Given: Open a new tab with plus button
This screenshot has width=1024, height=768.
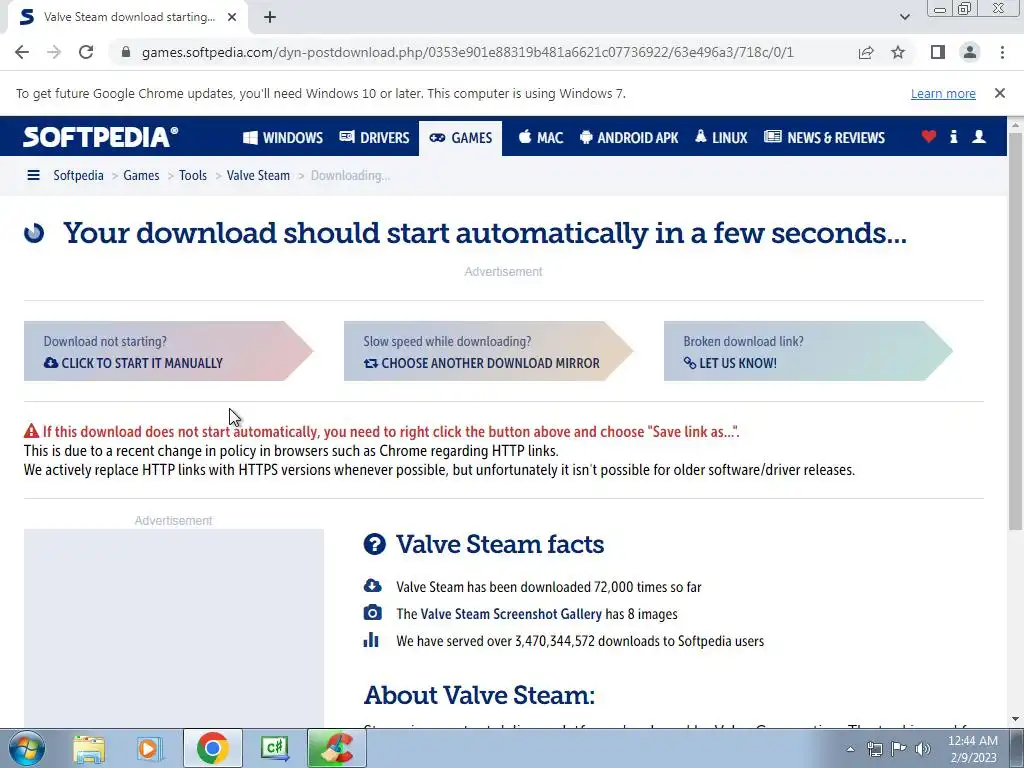Looking at the screenshot, I should [270, 18].
